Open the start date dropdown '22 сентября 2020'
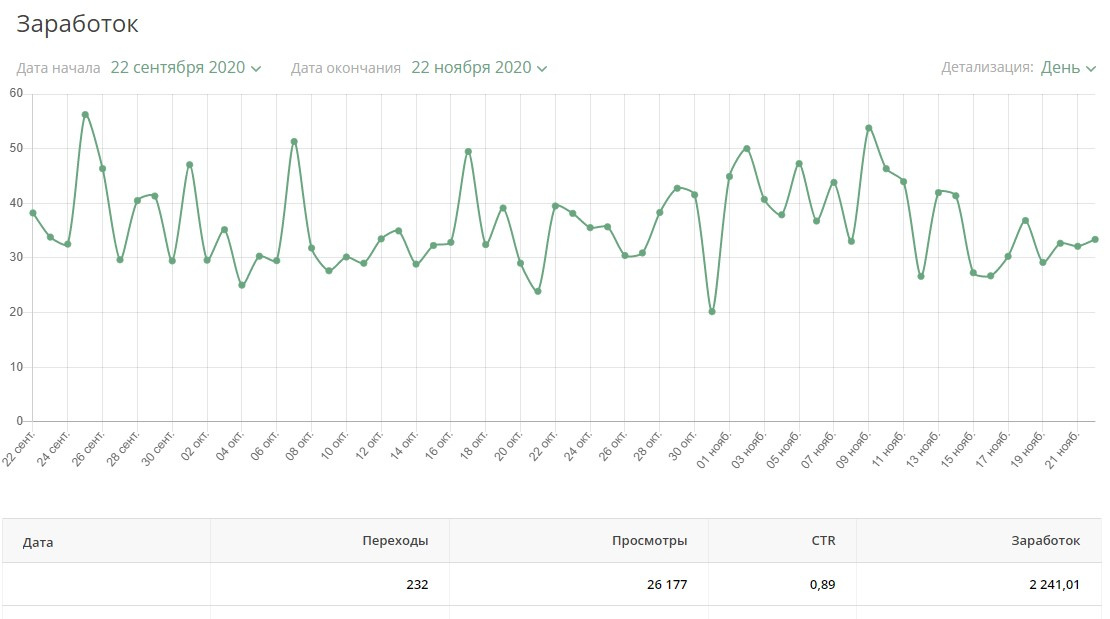 coord(185,68)
